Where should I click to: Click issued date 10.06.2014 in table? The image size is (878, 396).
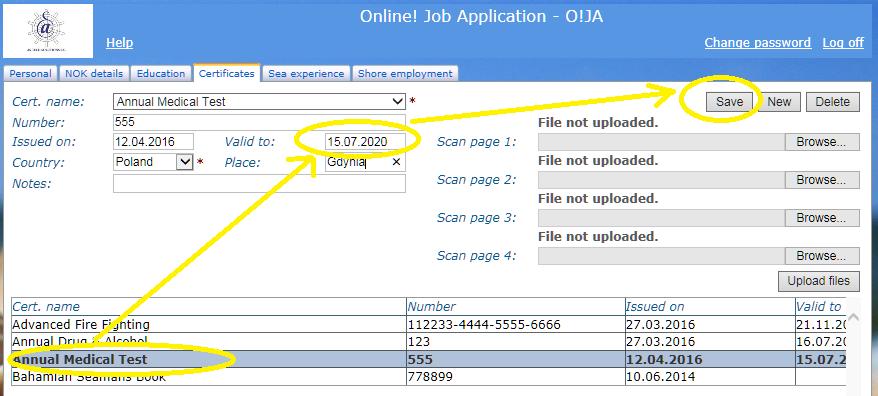710,377
